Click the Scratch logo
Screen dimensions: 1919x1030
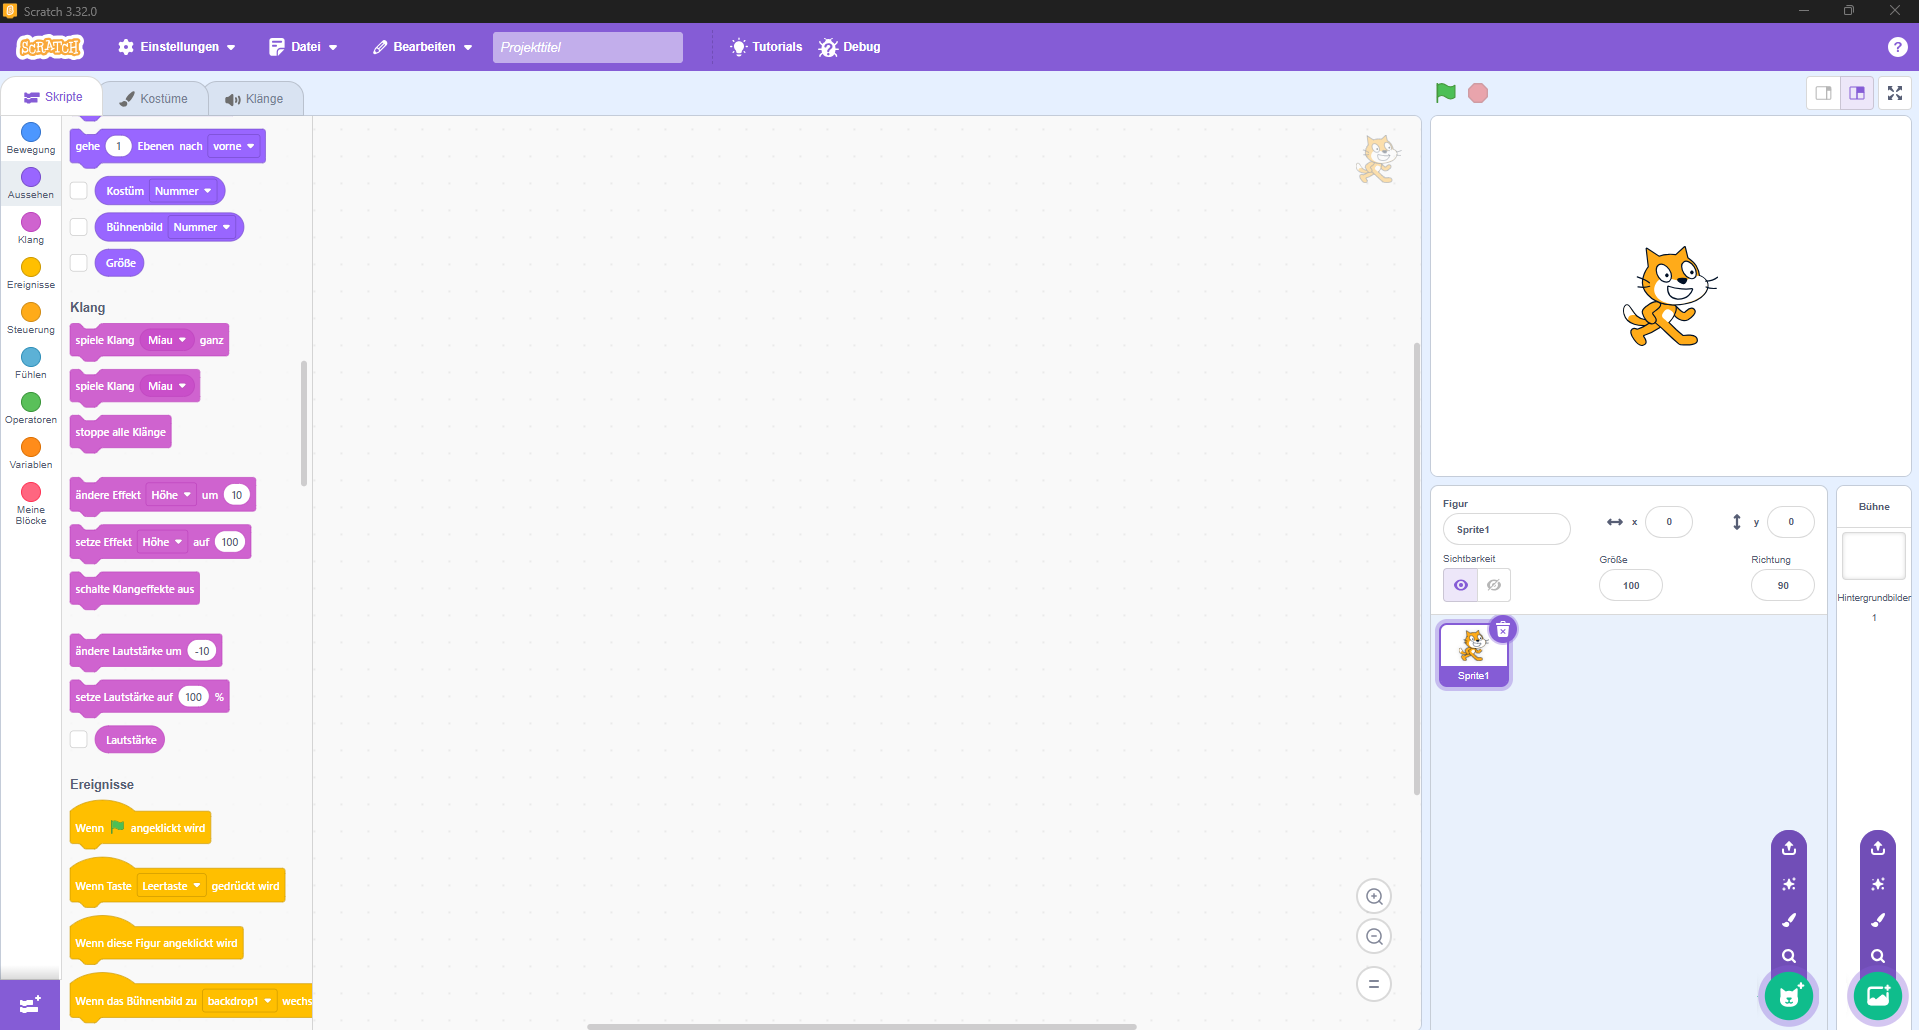point(50,47)
